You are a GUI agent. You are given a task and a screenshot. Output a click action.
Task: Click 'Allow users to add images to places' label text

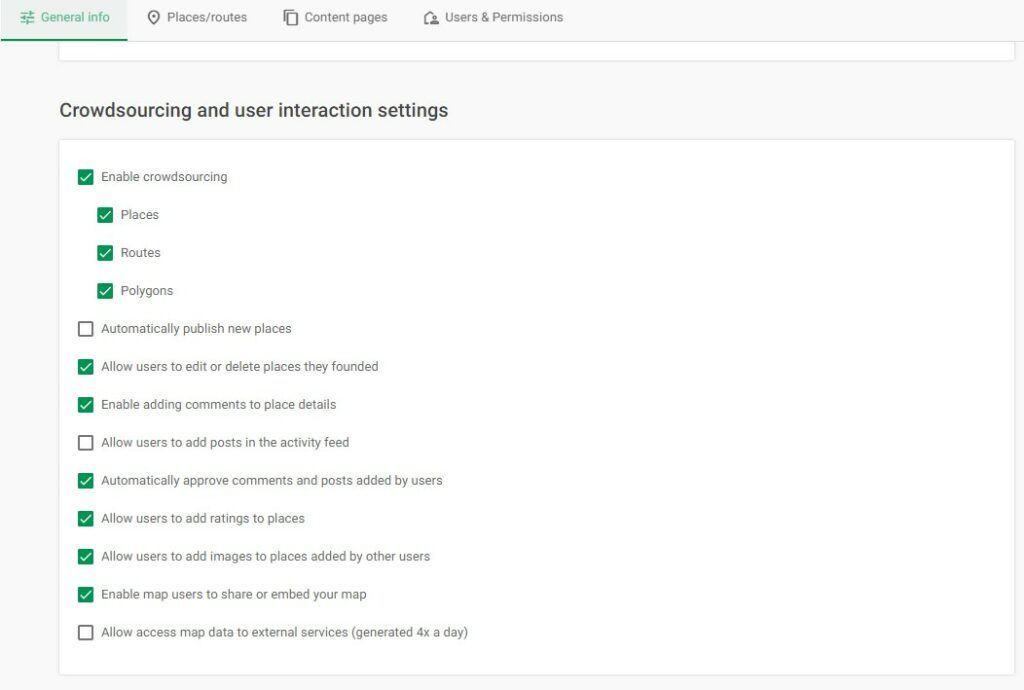tap(265, 556)
